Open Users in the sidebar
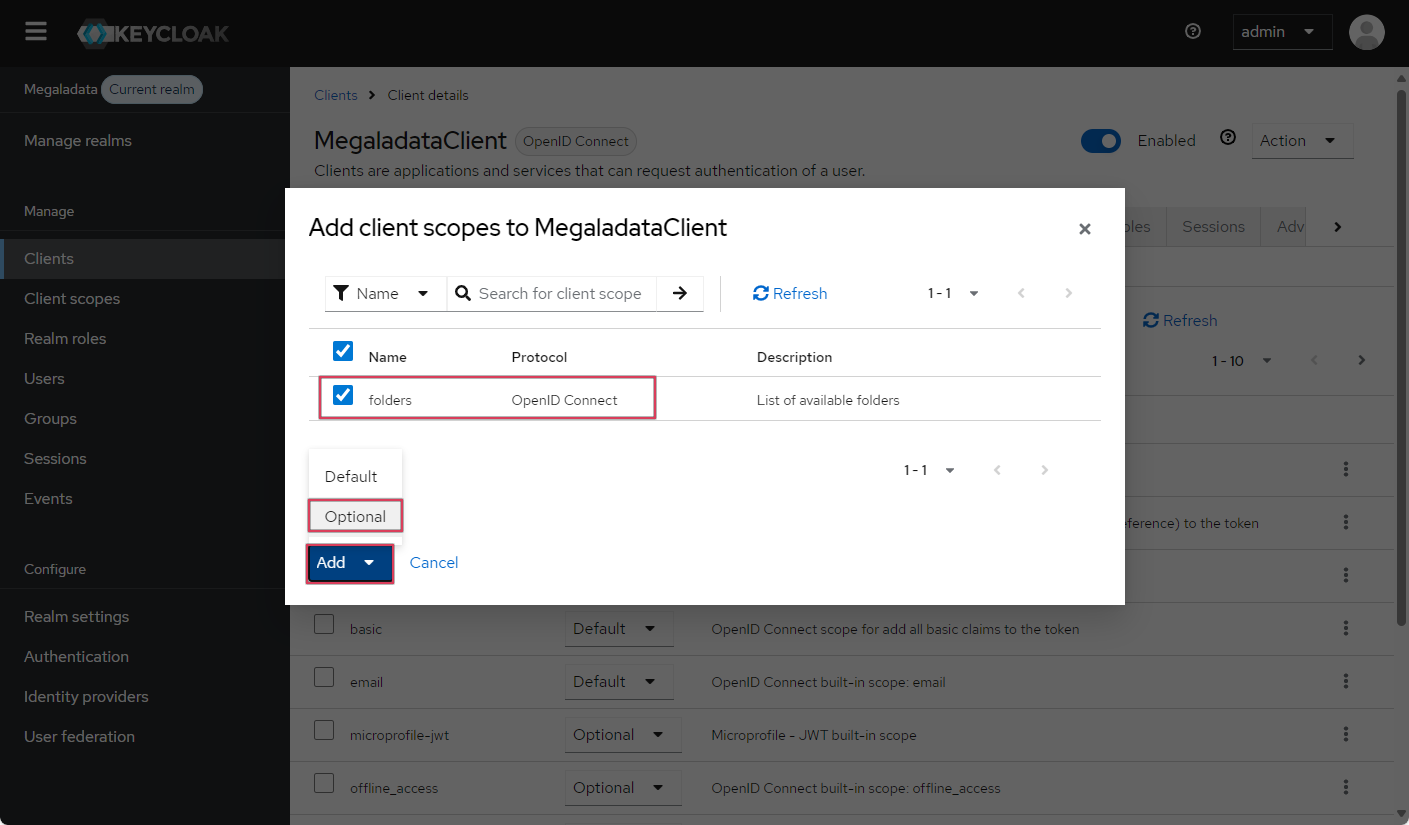The height and width of the screenshot is (825, 1409). tap(145, 379)
